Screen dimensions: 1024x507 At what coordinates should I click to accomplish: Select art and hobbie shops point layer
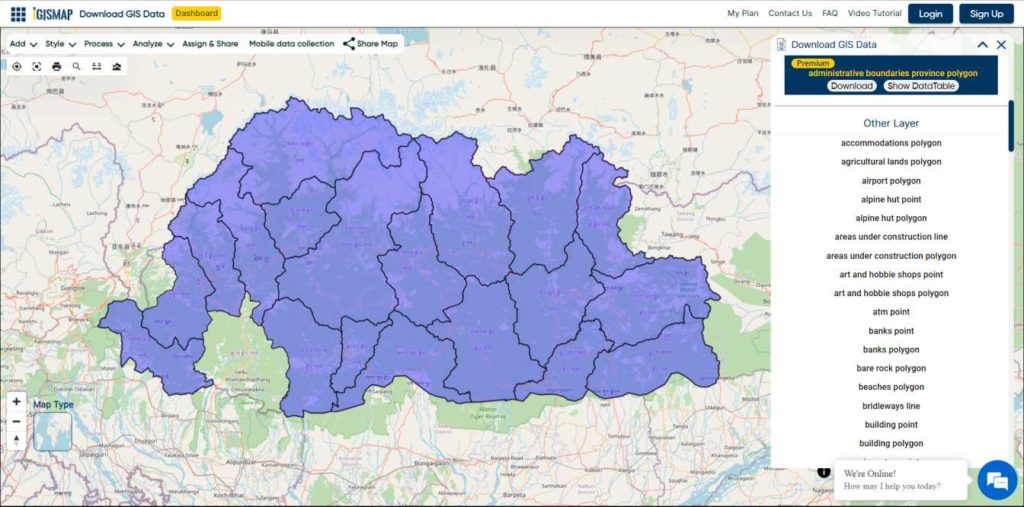click(x=891, y=274)
